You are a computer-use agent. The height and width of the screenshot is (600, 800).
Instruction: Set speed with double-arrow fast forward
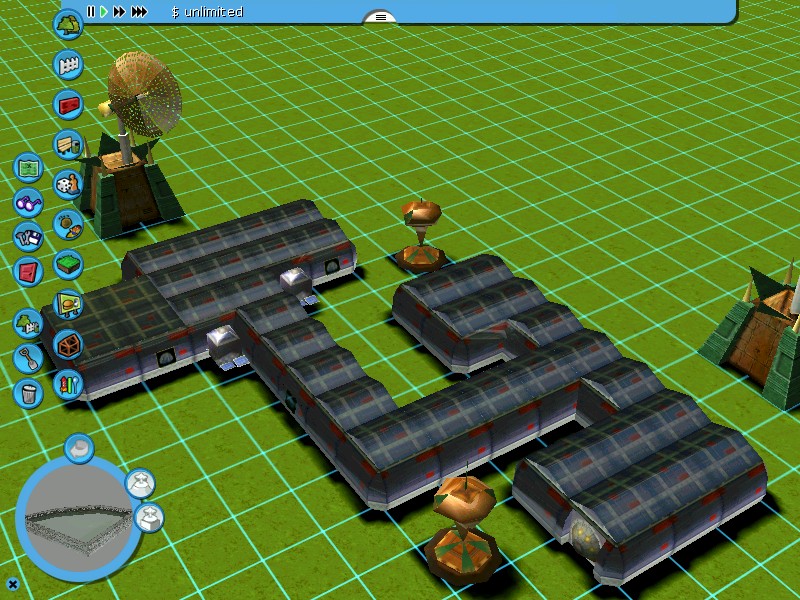[x=119, y=12]
